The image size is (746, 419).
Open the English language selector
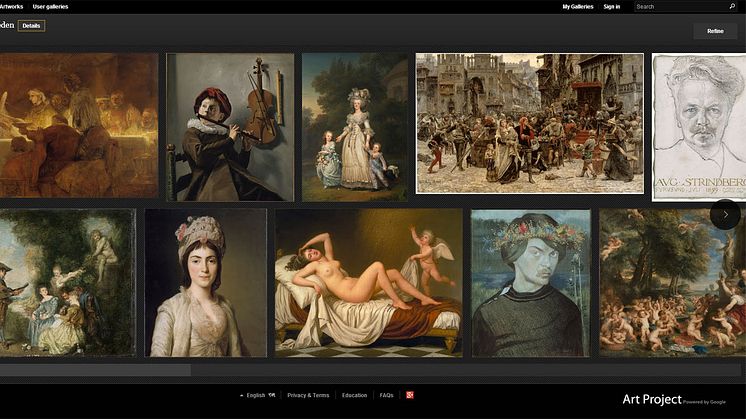pyautogui.click(x=257, y=395)
